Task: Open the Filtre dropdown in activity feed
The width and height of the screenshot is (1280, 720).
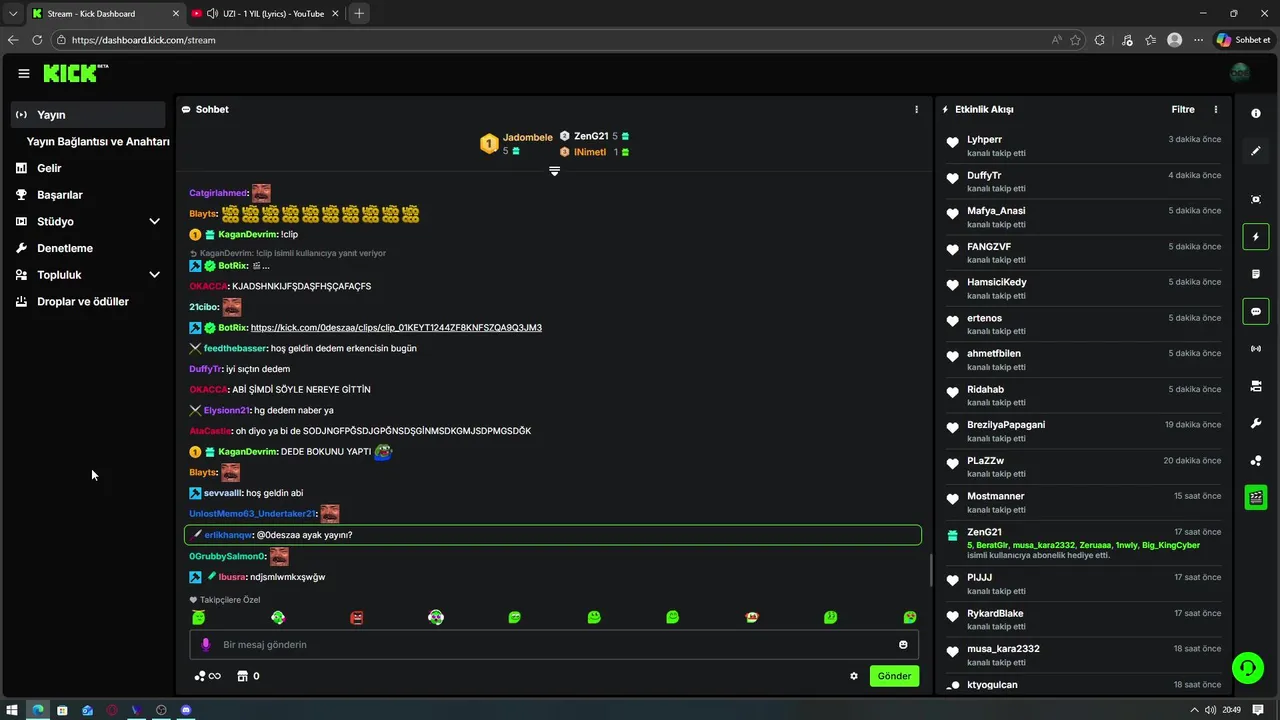Action: click(1183, 109)
